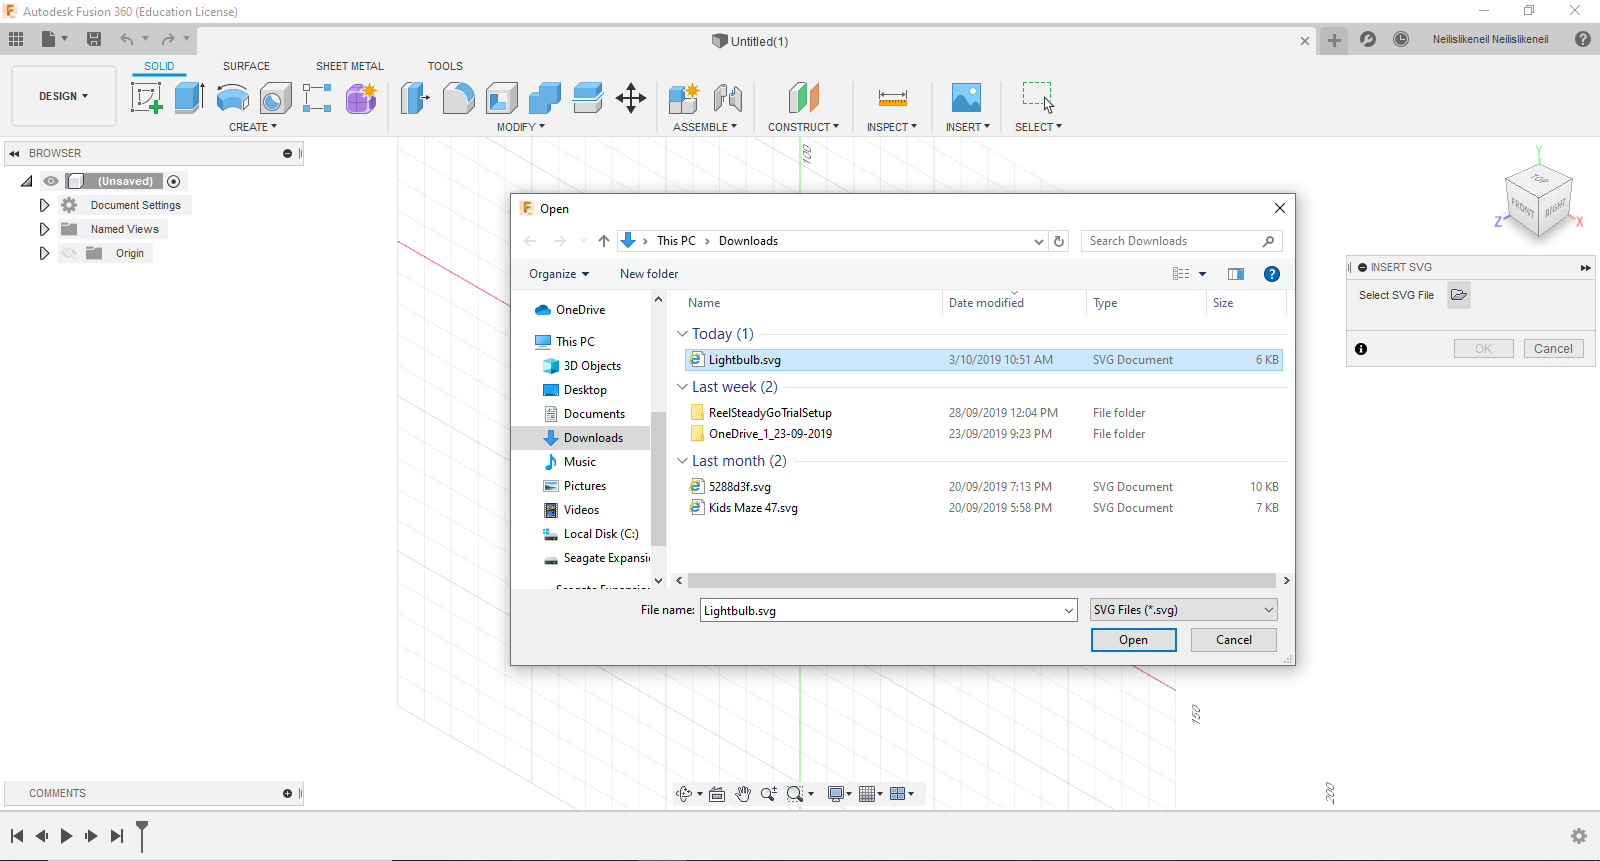Open the Organize dropdown in dialog
The width and height of the screenshot is (1600, 861).
tap(559, 274)
